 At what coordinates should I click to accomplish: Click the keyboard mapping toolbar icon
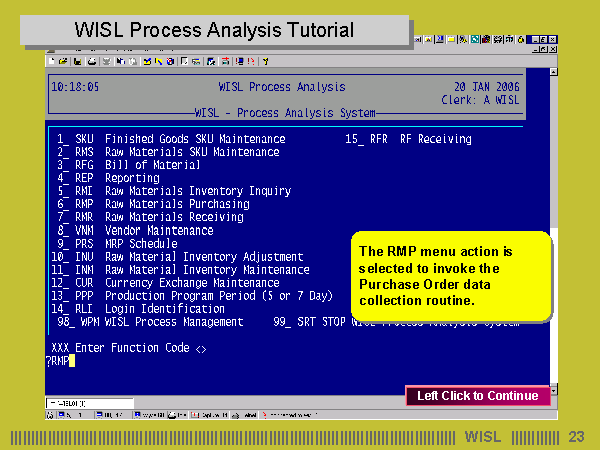196,62
